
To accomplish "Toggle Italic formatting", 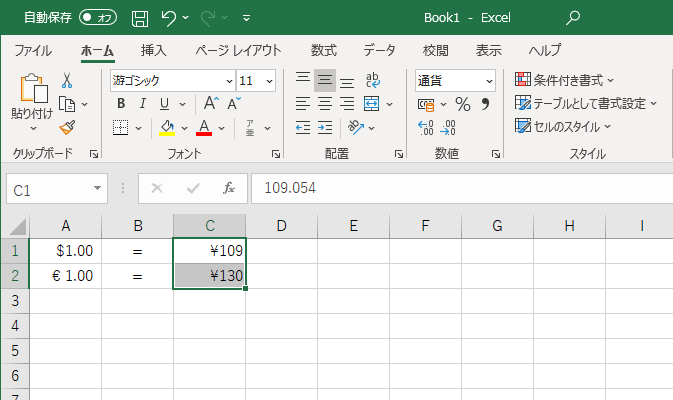I will 142,103.
